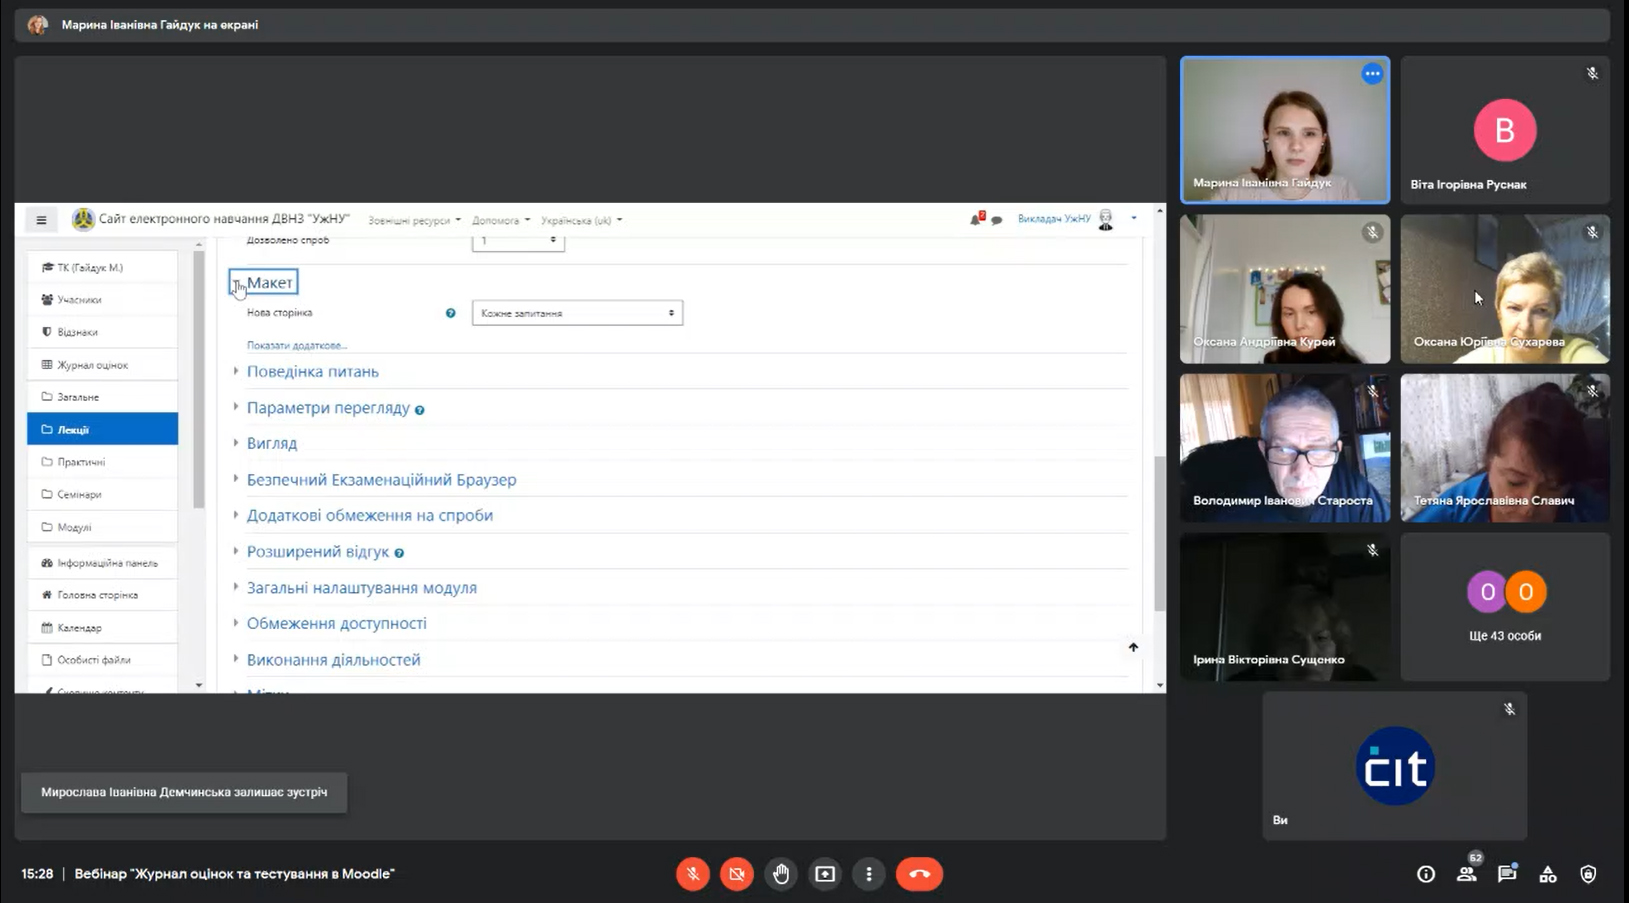
Task: Open host controls shield icon
Action: [1588, 874]
